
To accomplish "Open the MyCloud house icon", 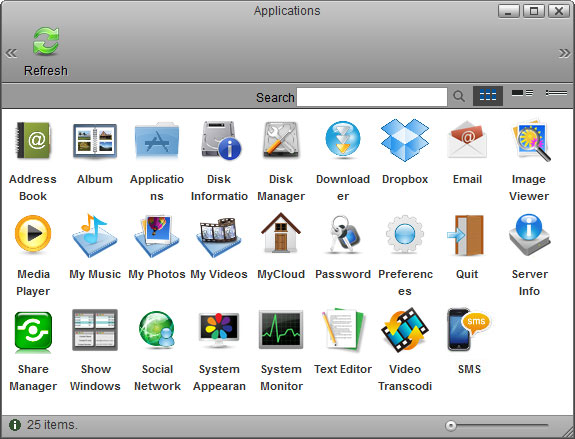I will 281,233.
